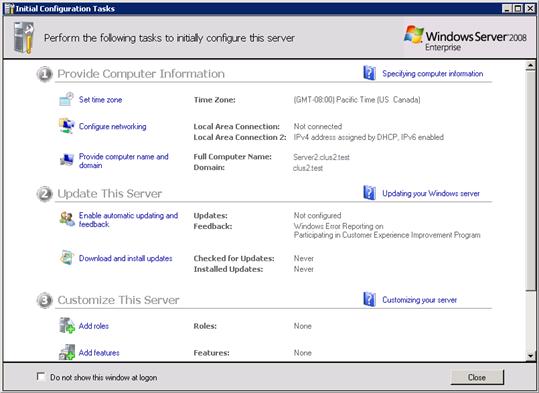Open the Configure networking link

coord(112,127)
